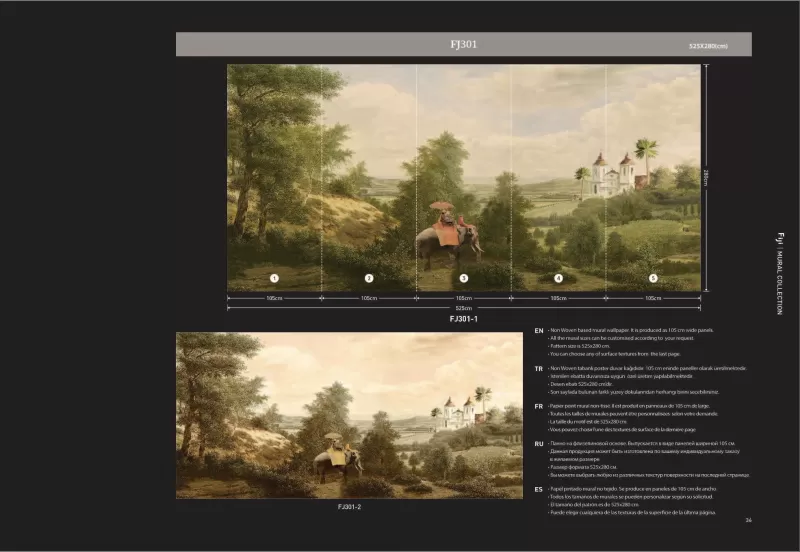Click the 'You can choose any of surface textures' line
Image resolution: width=800 pixels, height=552 pixels.
pos(614,354)
